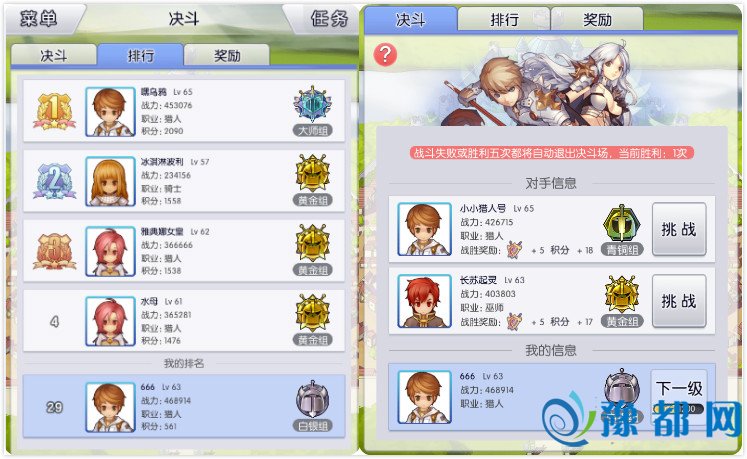Screen dimensions: 747x459
Task: Click the 白银组 silver helmet badge in my rank
Action: pyautogui.click(x=313, y=407)
